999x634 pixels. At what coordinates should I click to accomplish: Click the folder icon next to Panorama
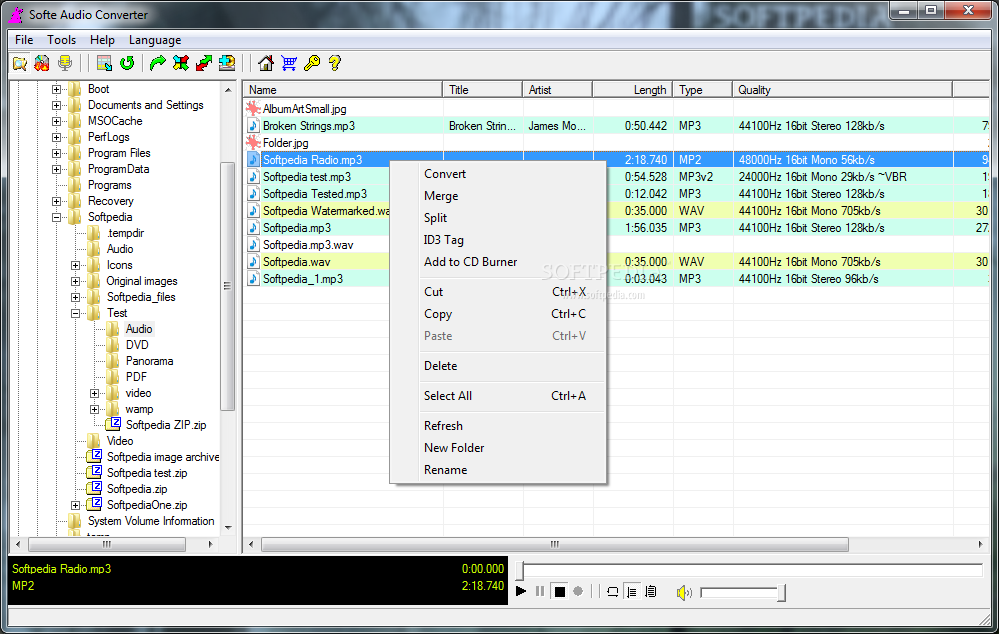(x=113, y=361)
